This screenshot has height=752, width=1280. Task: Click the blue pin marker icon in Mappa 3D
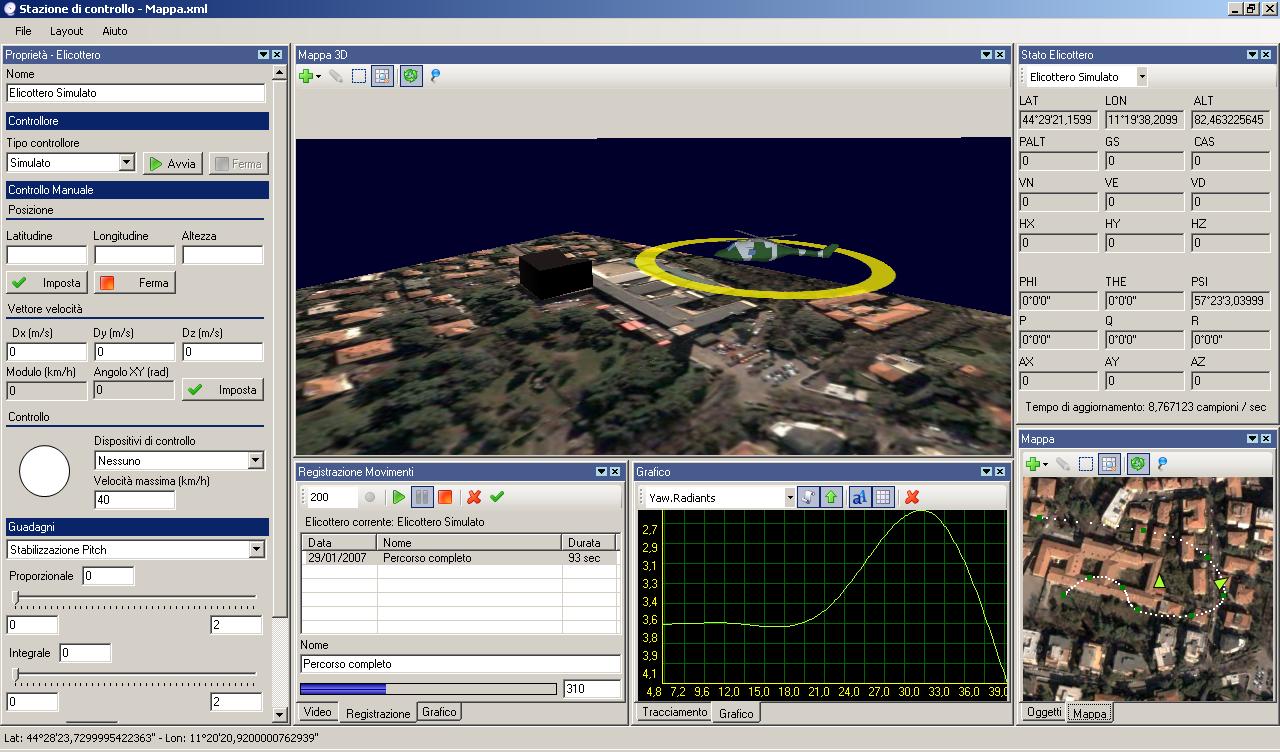coord(435,76)
